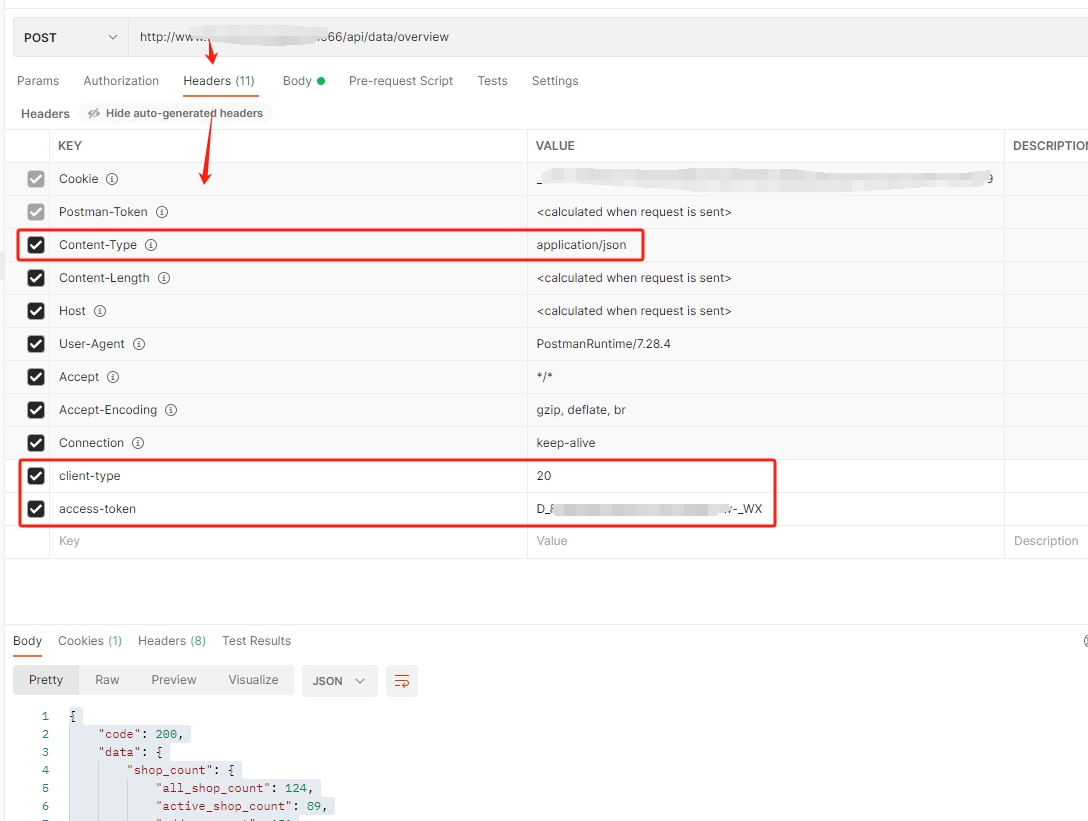Image resolution: width=1088 pixels, height=821 pixels.
Task: Disable the client-type header checkbox
Action: click(x=36, y=476)
